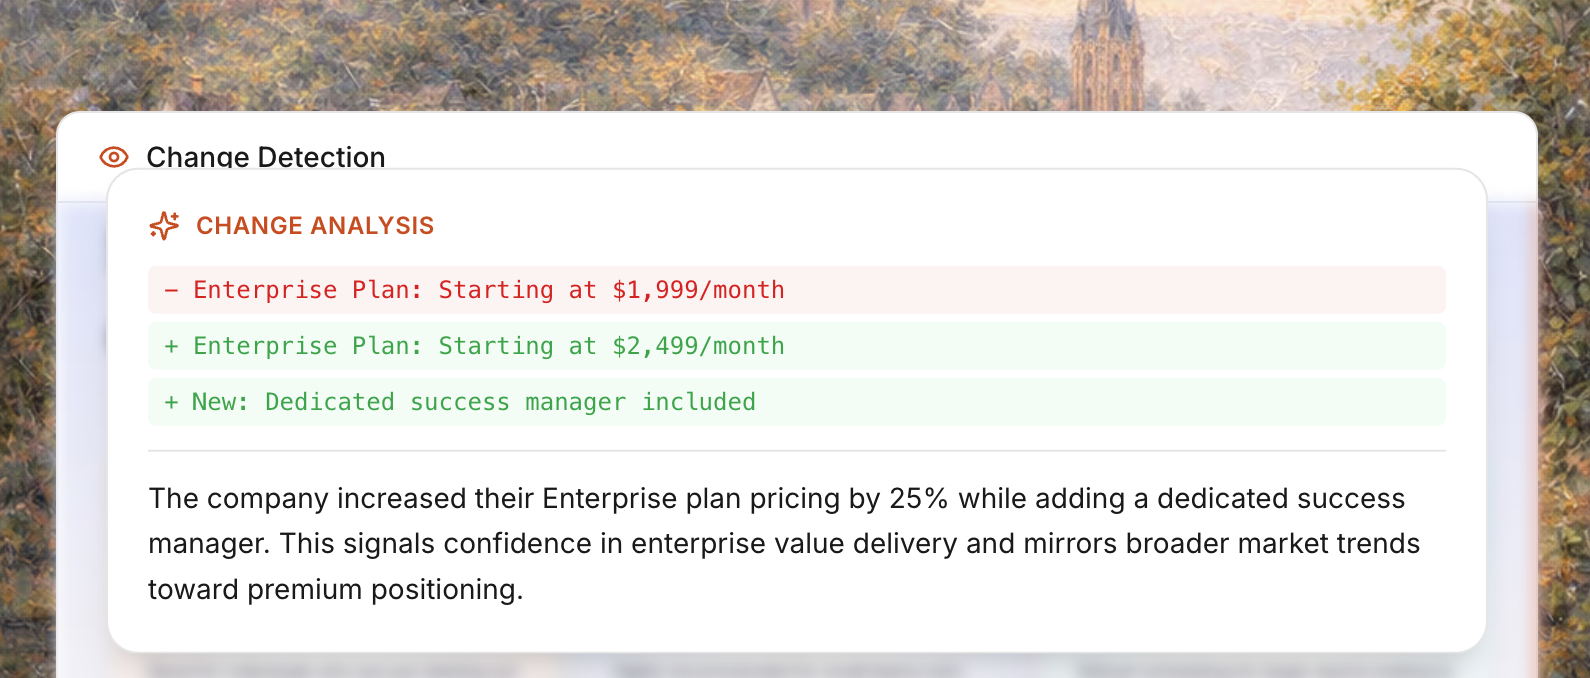Click the church tower in the background painting

click(1105, 55)
